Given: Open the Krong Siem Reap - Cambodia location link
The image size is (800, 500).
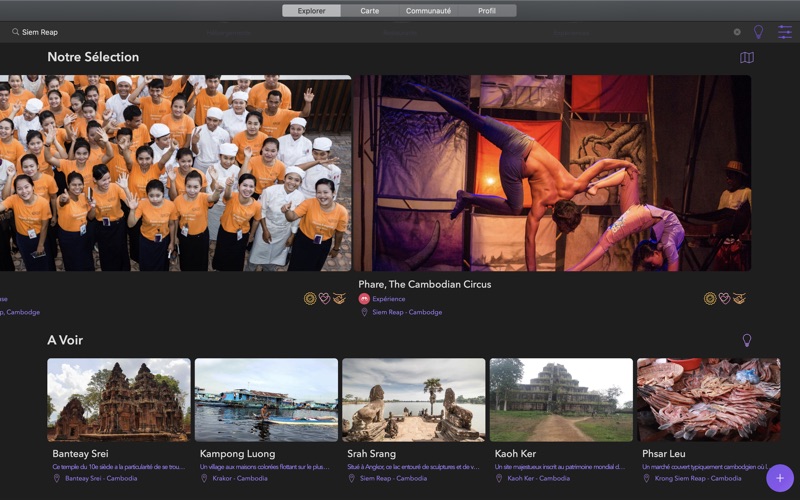Looking at the screenshot, I should click(x=698, y=479).
